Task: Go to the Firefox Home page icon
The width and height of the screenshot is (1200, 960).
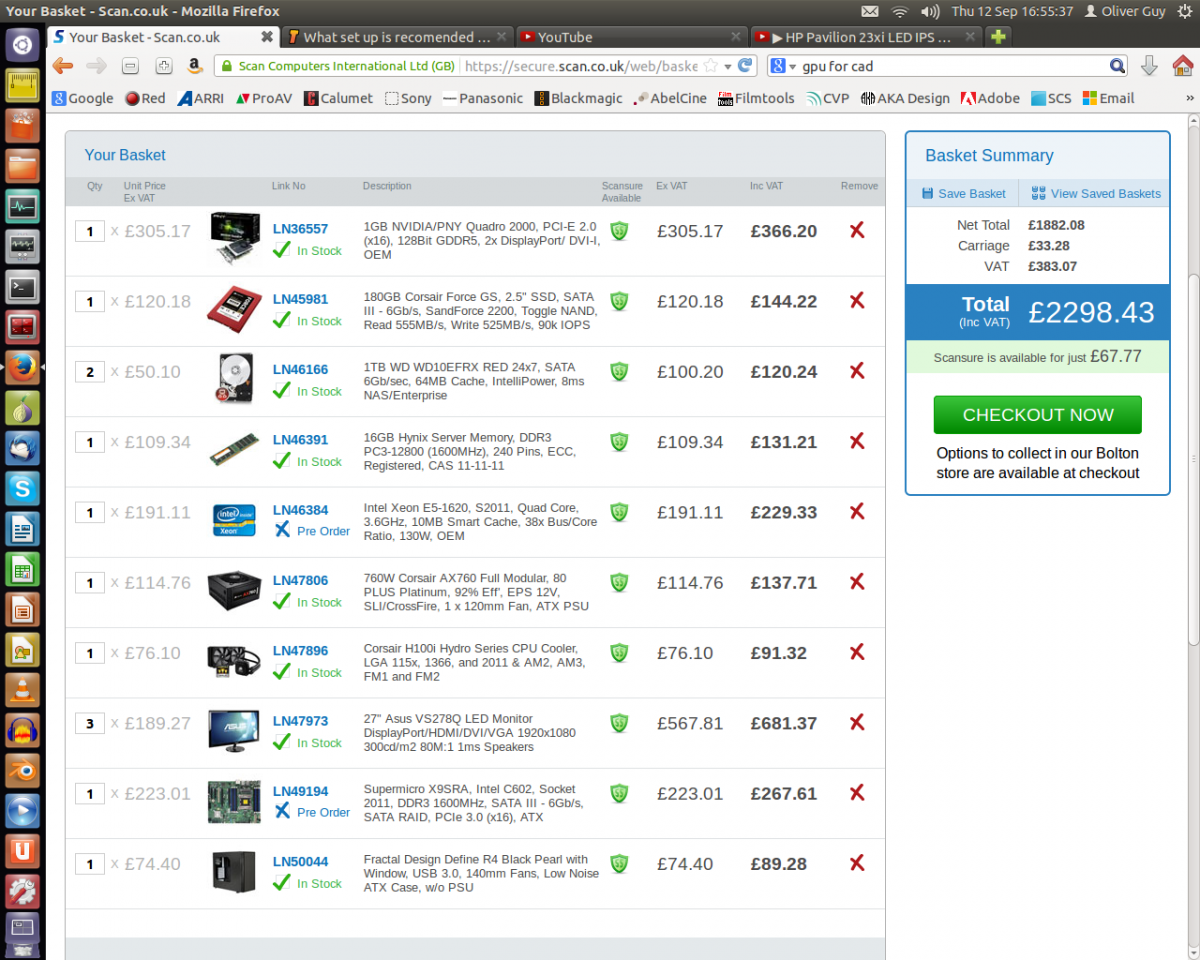Action: (x=1182, y=66)
